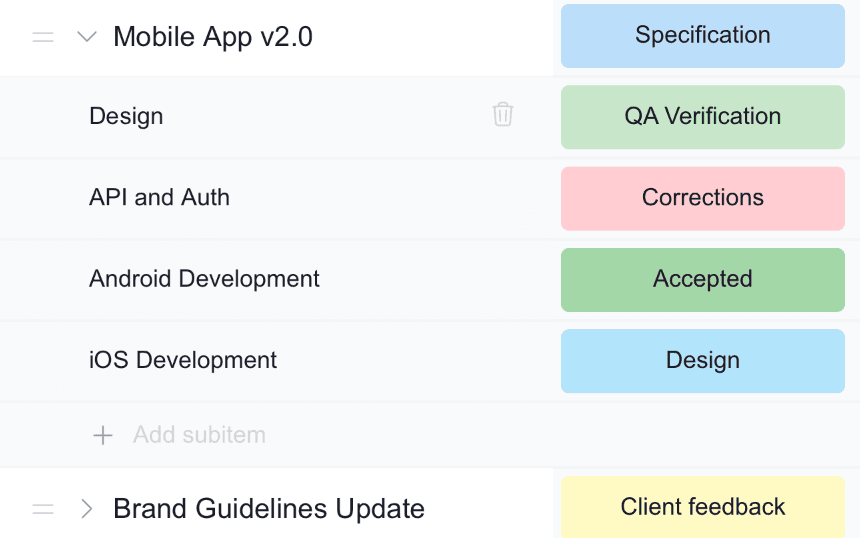Click the empty status cell beside Add subitem
The image size is (860, 538).
(702, 435)
